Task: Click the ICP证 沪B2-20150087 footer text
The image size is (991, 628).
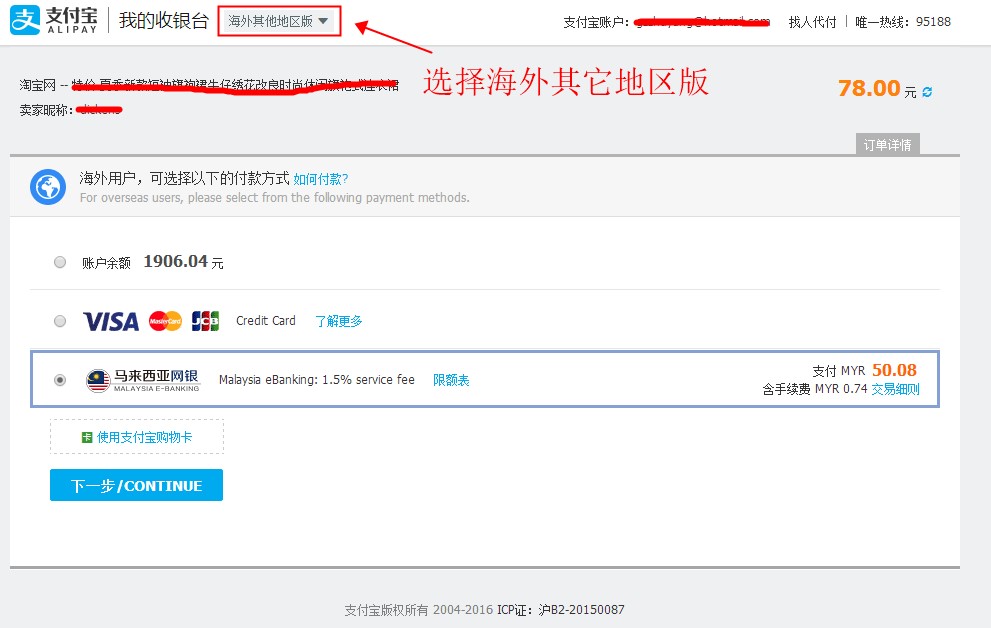Action: click(561, 610)
